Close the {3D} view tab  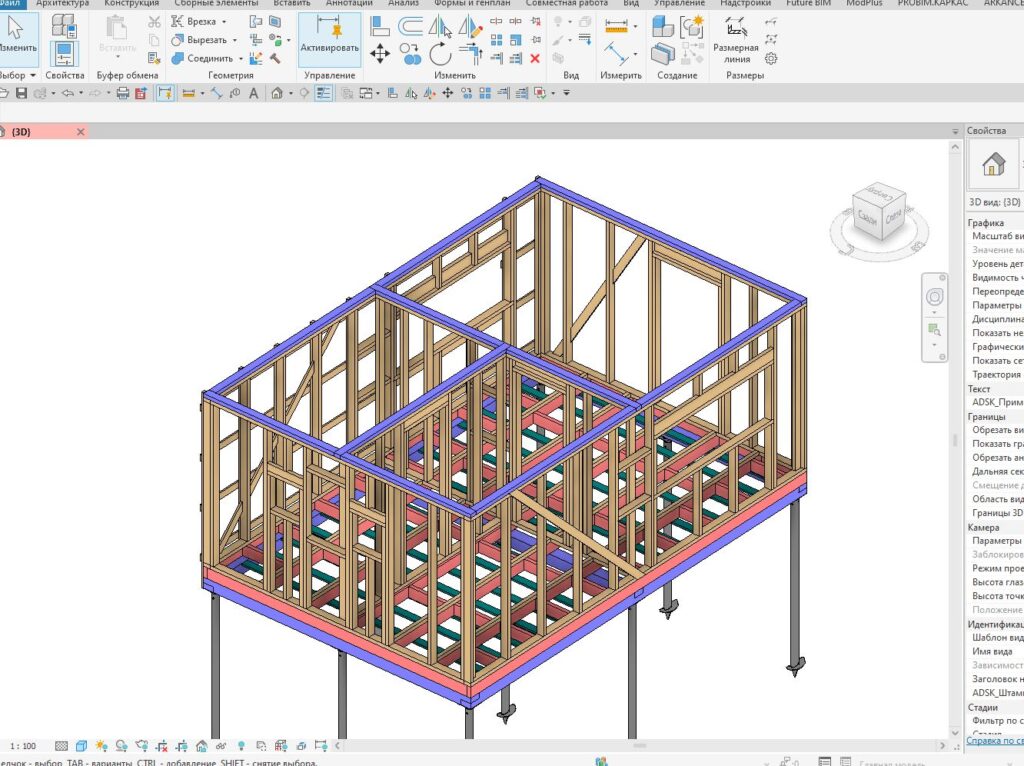[80, 132]
